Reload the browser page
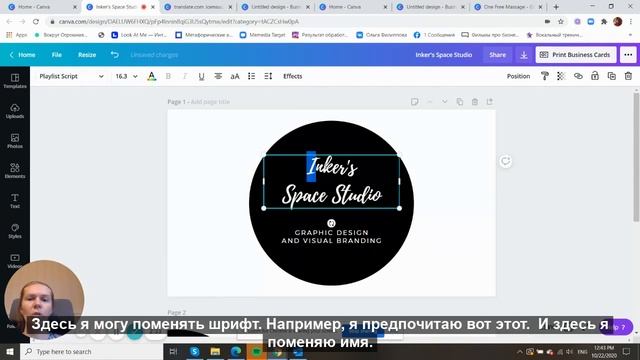The image size is (640, 360). coord(36,22)
